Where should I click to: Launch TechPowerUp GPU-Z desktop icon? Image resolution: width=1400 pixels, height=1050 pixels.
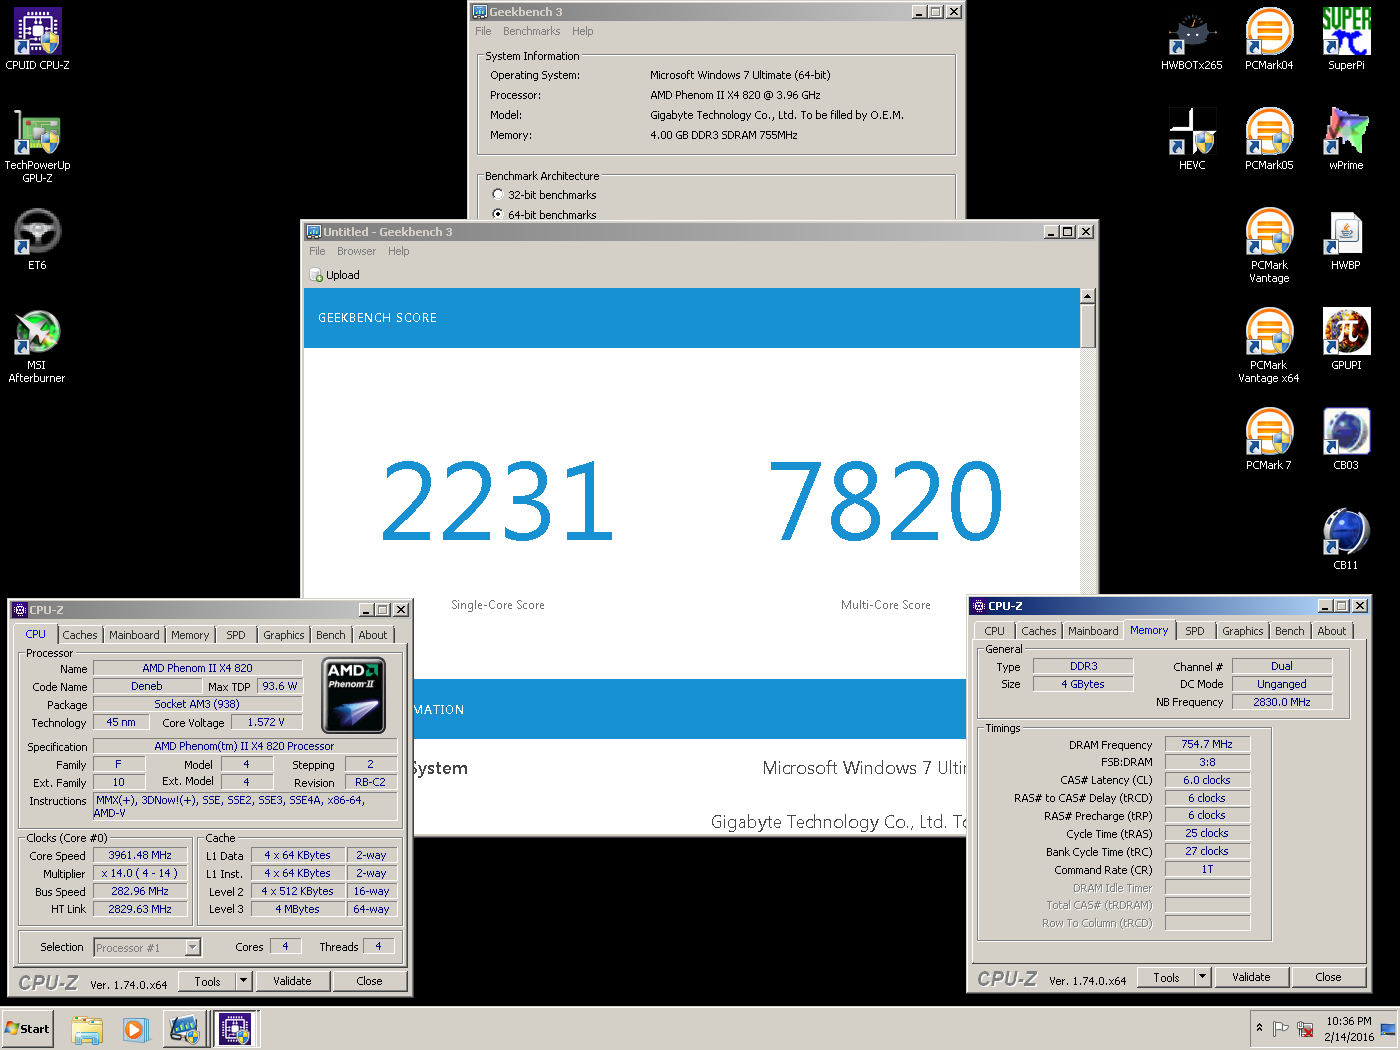[x=38, y=146]
